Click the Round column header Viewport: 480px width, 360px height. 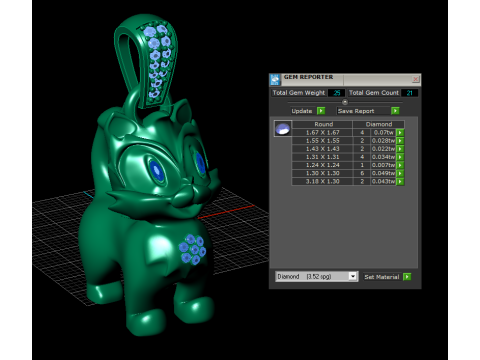point(322,124)
